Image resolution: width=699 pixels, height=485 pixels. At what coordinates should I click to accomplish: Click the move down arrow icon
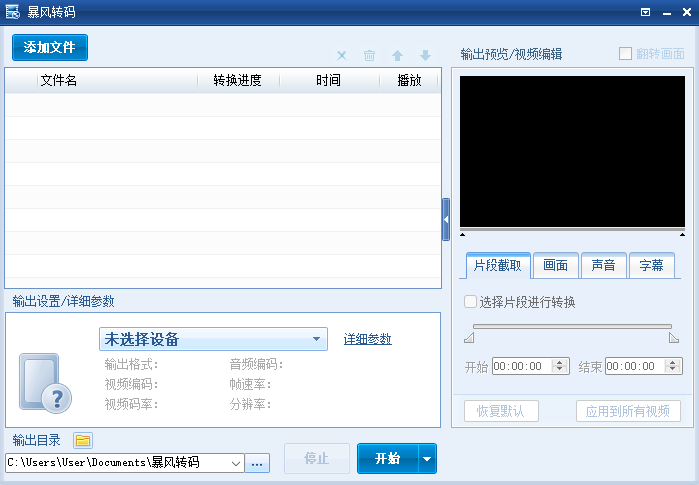pyautogui.click(x=425, y=56)
